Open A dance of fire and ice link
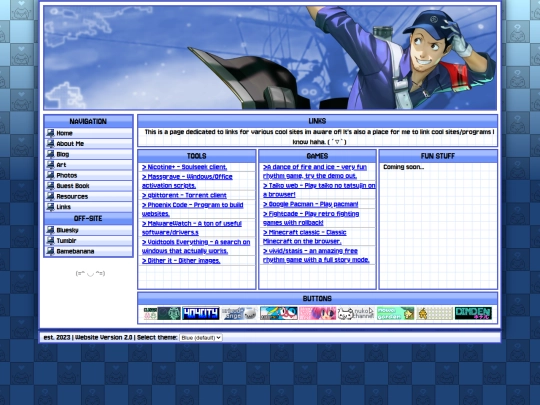Image resolution: width=540 pixels, height=405 pixels. click(x=315, y=172)
